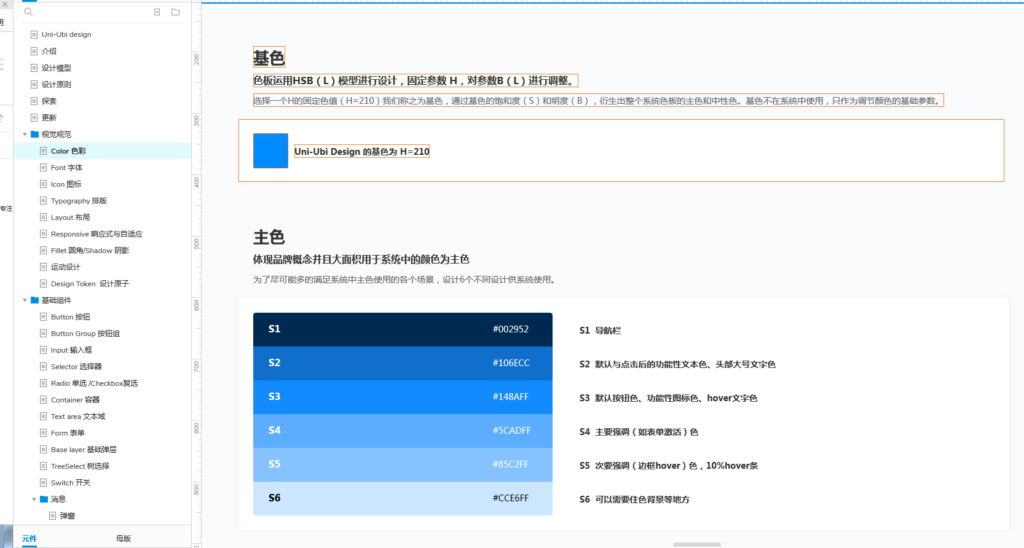
Task: Open the Base layer 基础弹层 page
Action: click(x=84, y=449)
